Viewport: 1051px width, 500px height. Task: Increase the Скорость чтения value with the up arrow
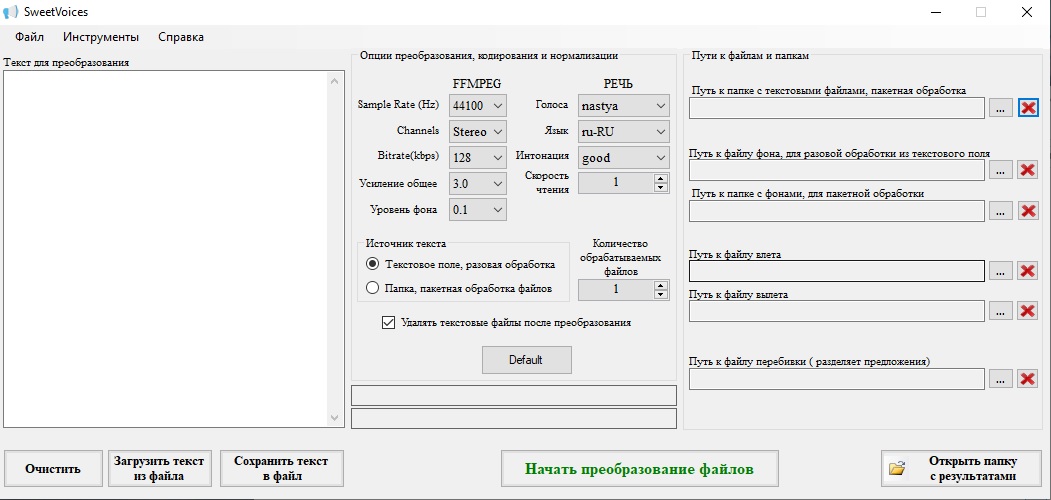tap(661, 178)
